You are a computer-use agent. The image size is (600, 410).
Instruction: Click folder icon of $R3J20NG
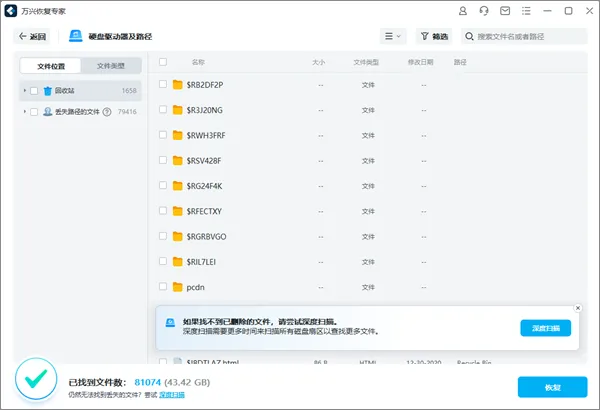point(178,110)
